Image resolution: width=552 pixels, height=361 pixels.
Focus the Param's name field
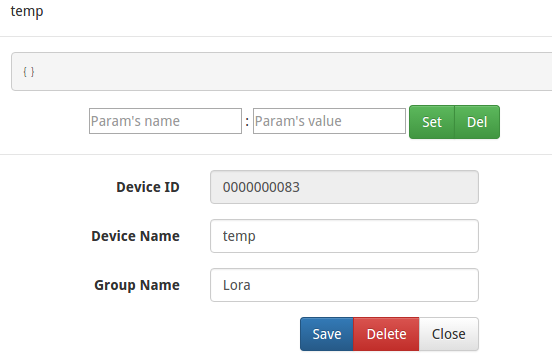[x=165, y=121]
